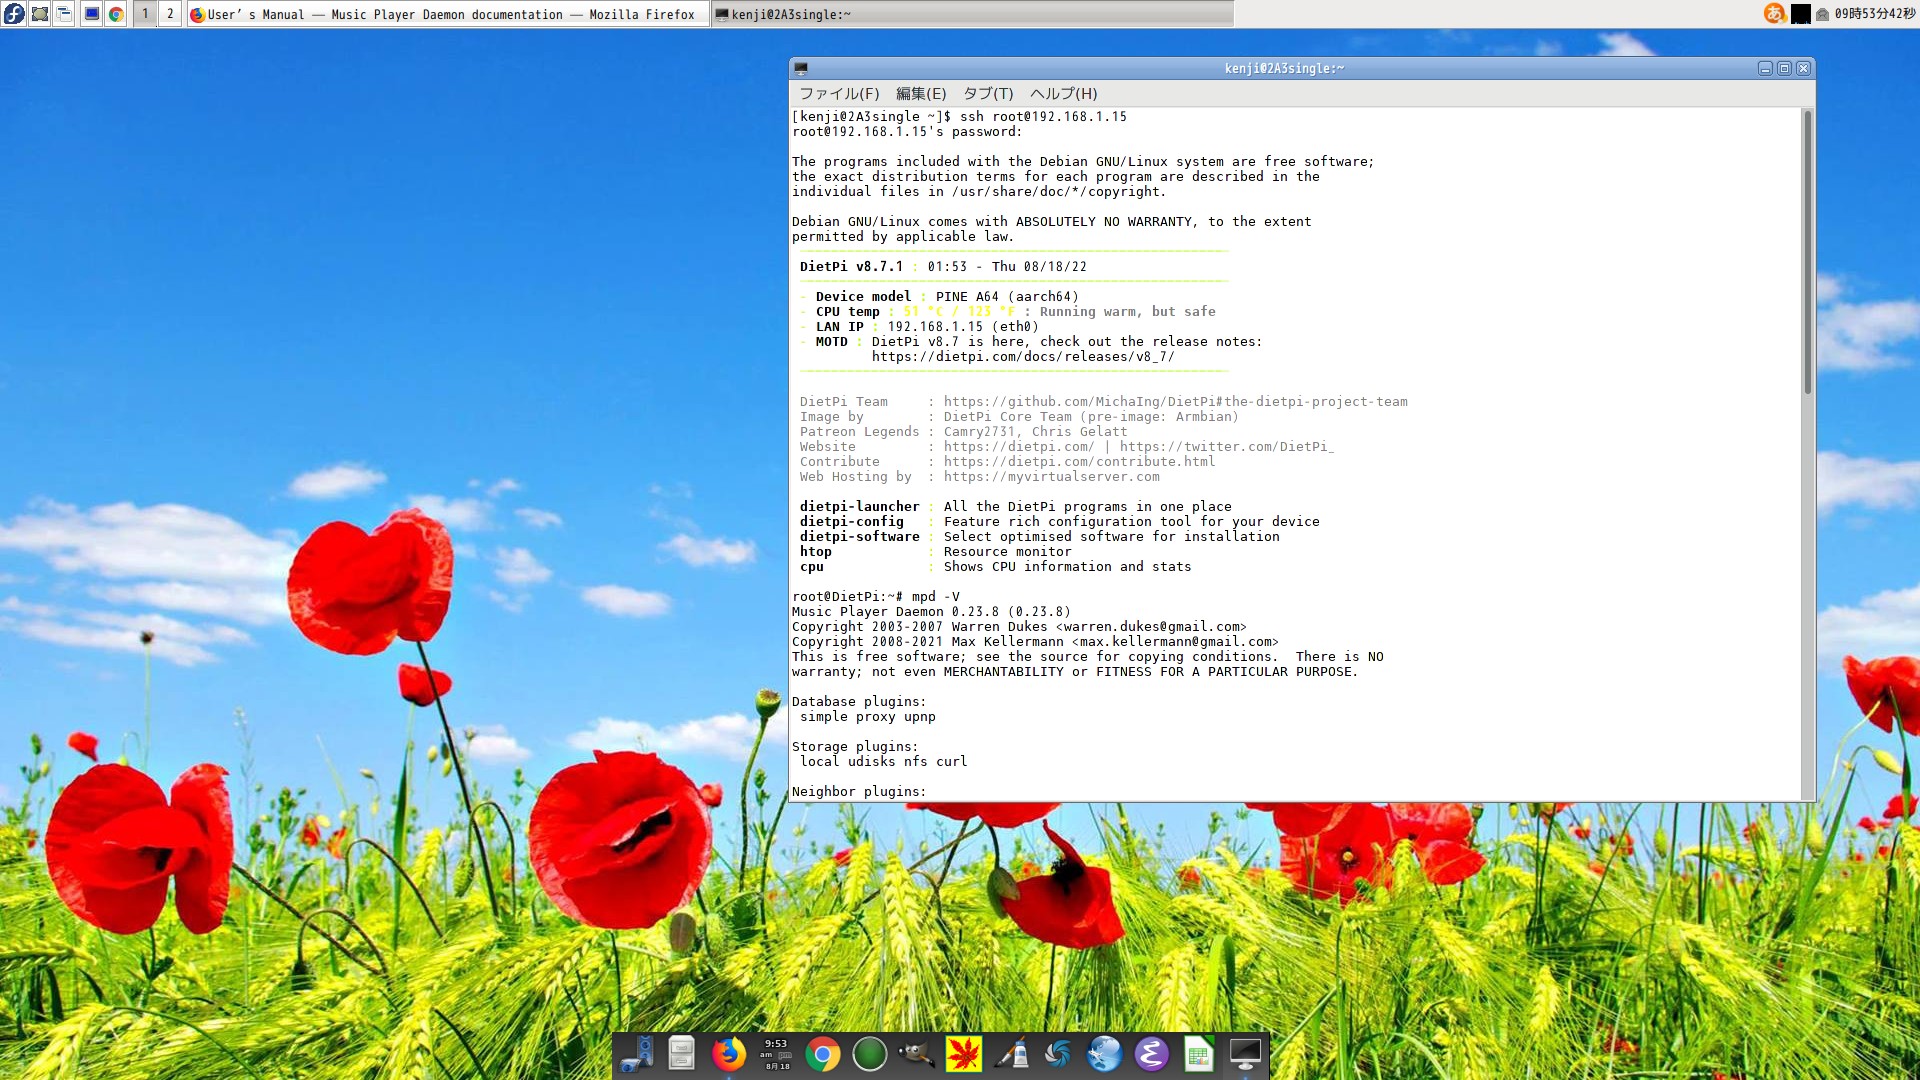Open the Emacs dock icon
This screenshot has height=1080, width=1920.
[x=1151, y=1054]
